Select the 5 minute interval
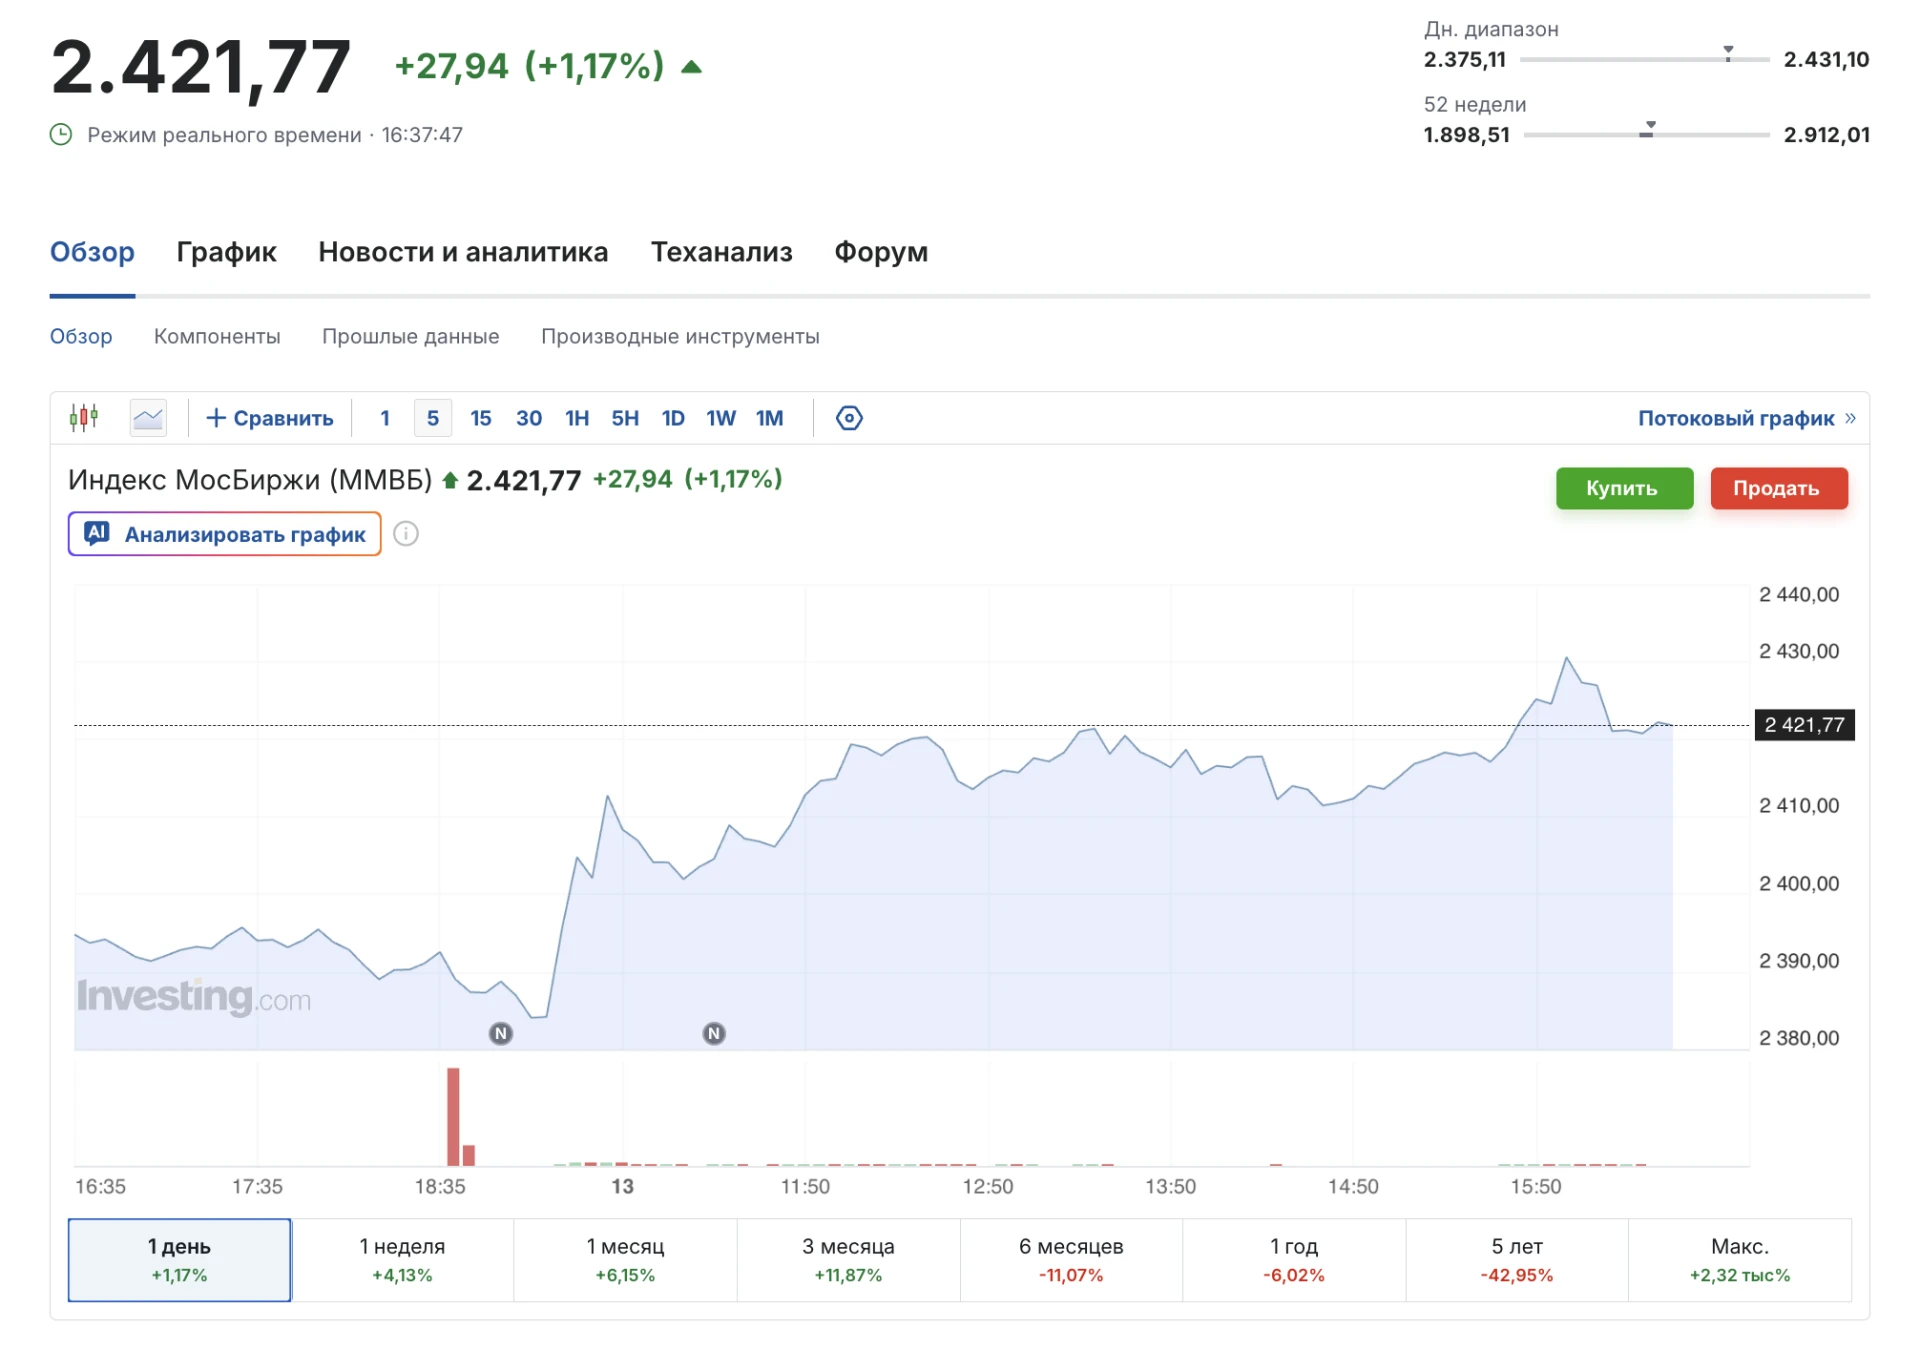 433,418
